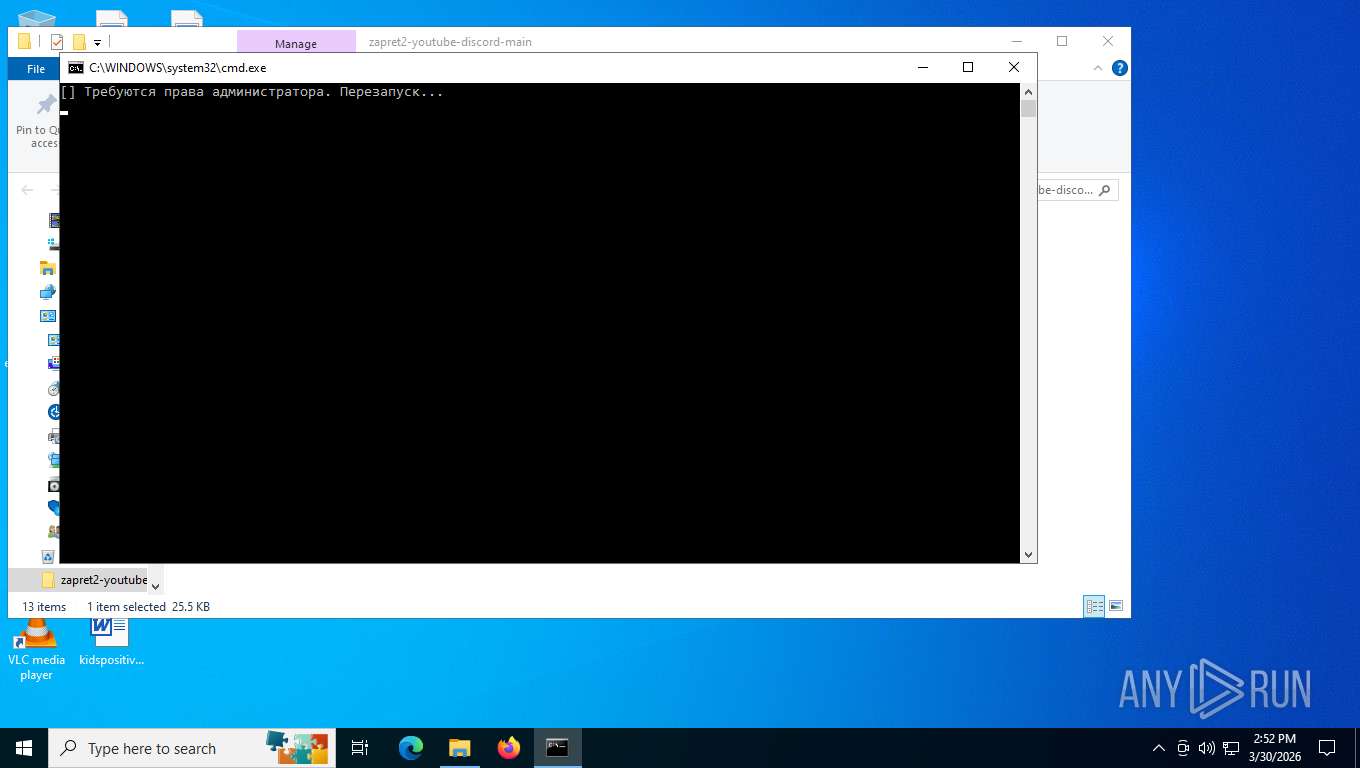Click Recycle Bin icon in Explorer navigation pane
The height and width of the screenshot is (768, 1360).
point(48,556)
